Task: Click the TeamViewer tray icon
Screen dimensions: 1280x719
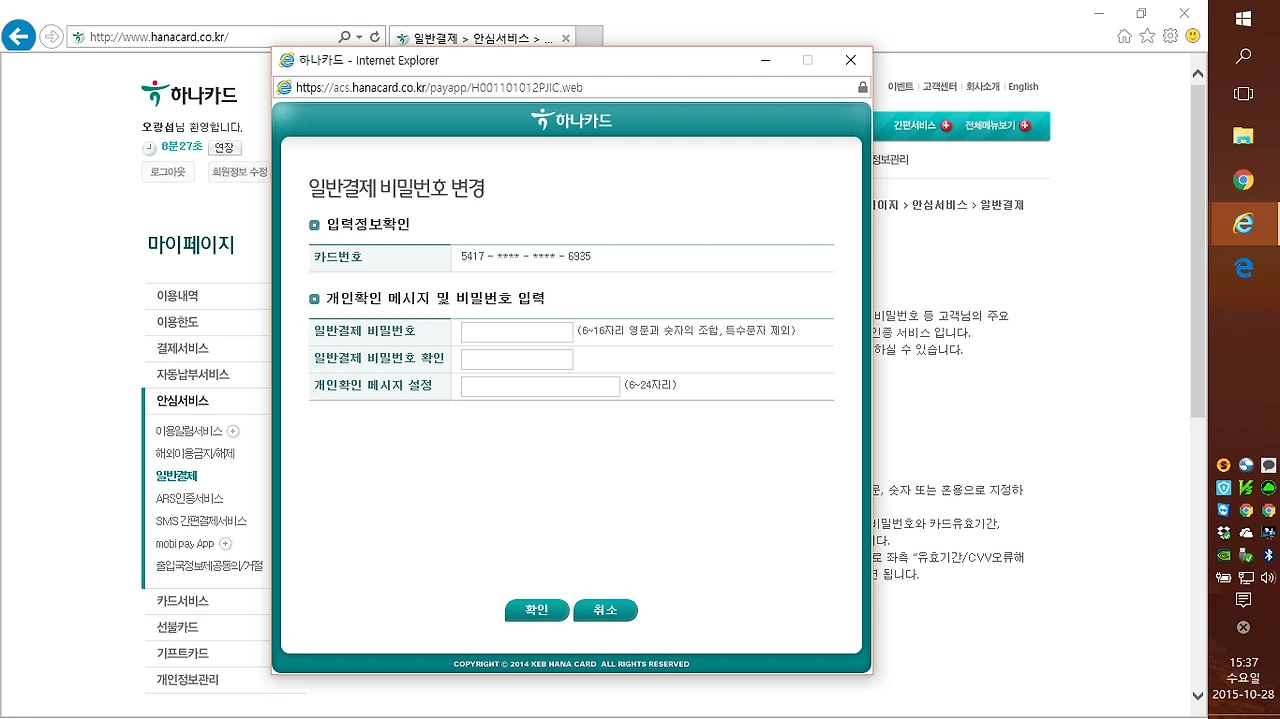Action: pyautogui.click(x=1224, y=510)
